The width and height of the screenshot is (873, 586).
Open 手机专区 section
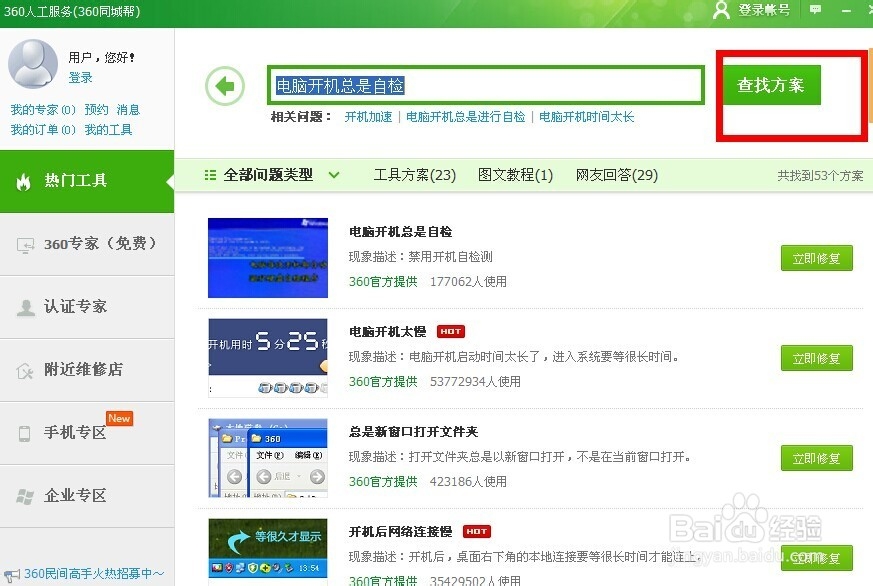click(x=87, y=433)
